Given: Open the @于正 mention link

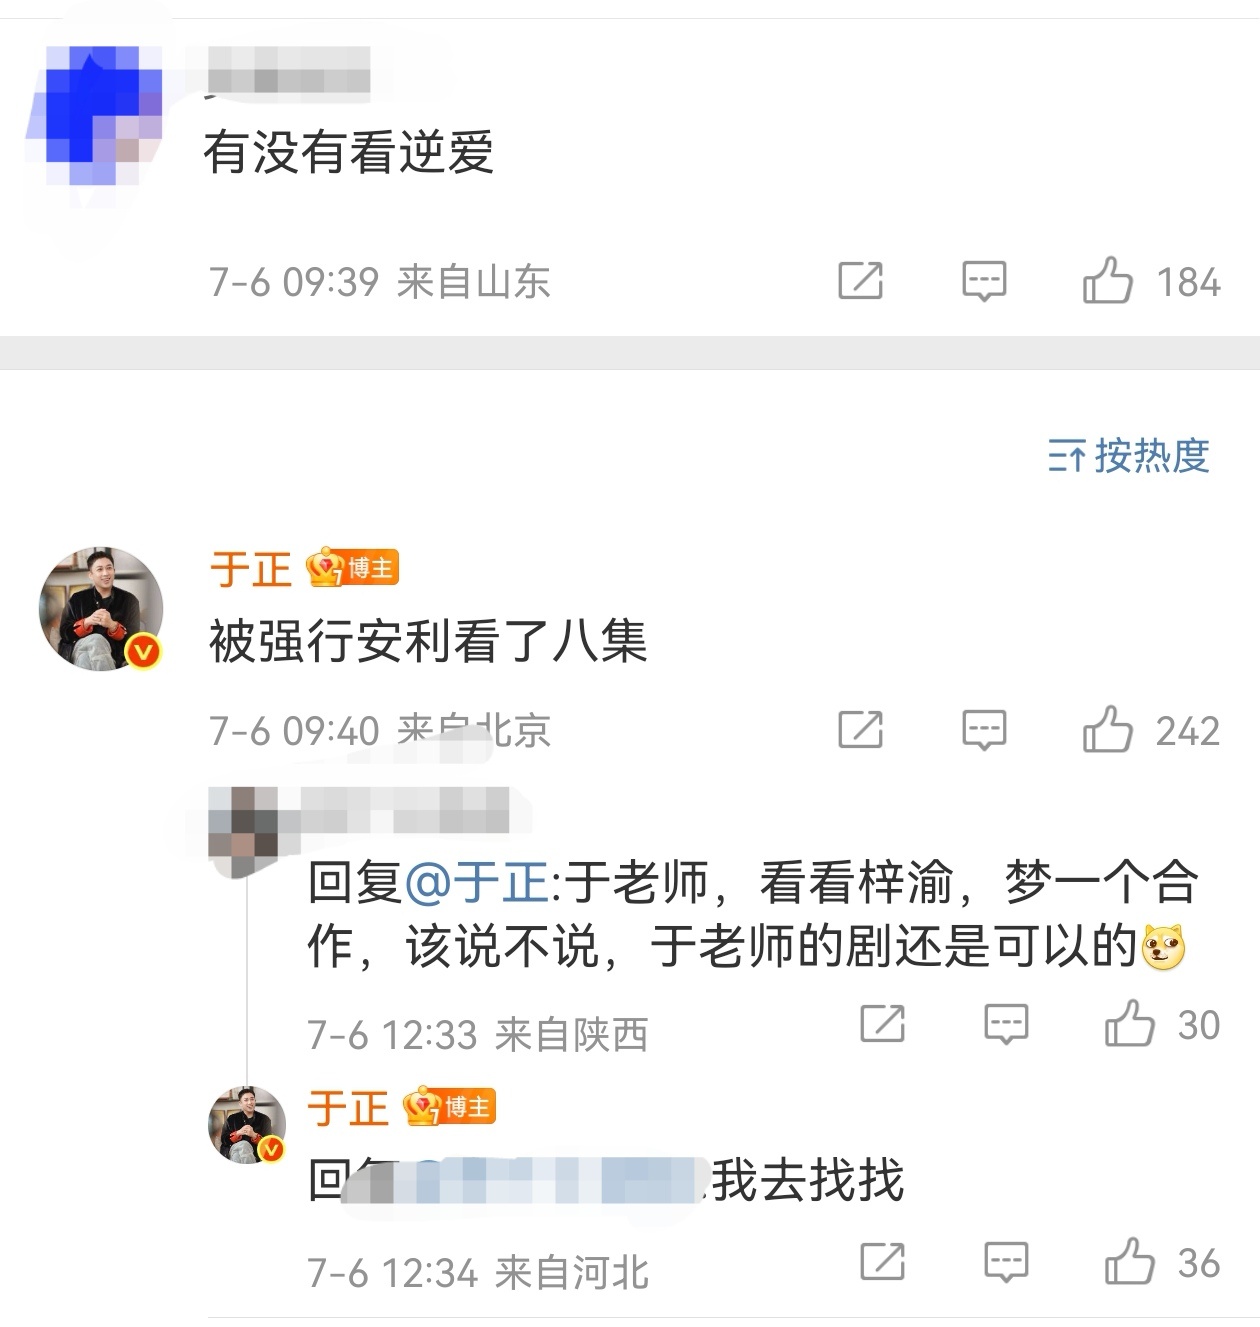Looking at the screenshot, I should click(x=477, y=883).
